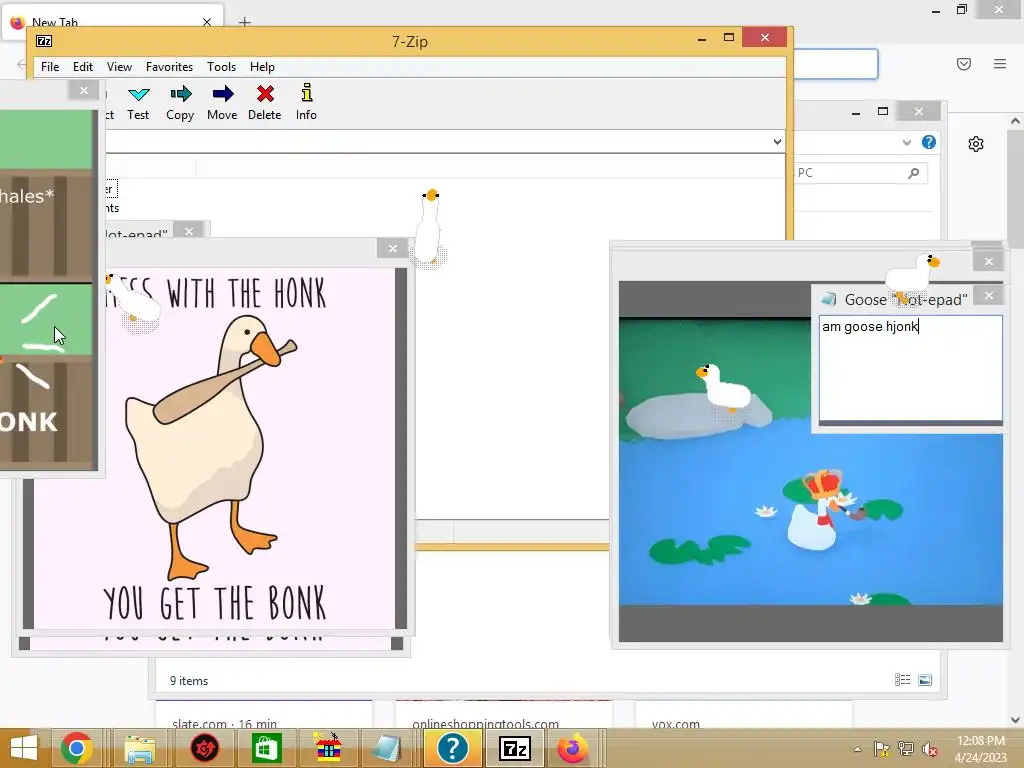Open the File menu in 7-Zip
Viewport: 1024px width, 768px height.
(x=50, y=67)
